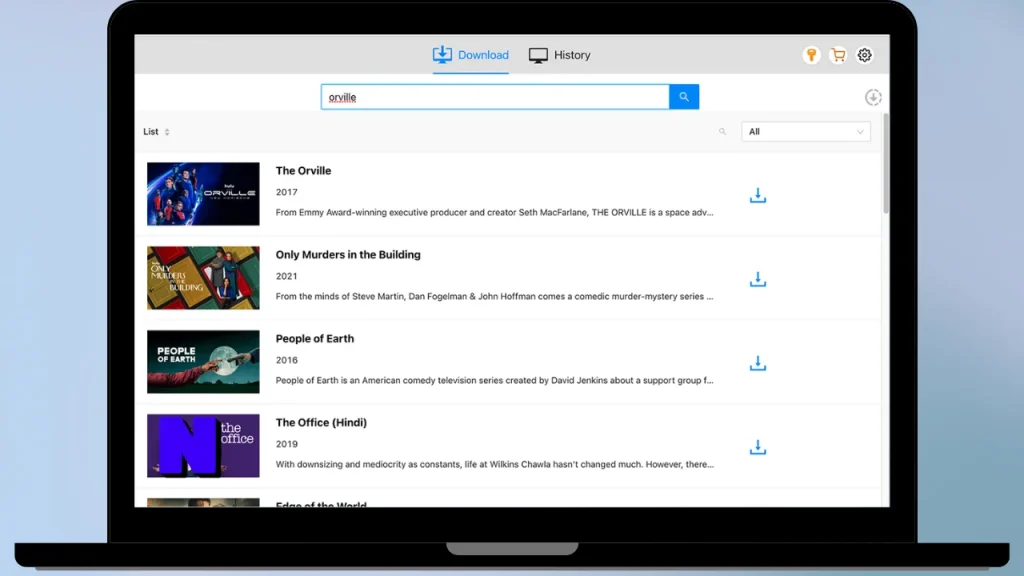Select Only Murders in the Building title
Image resolution: width=1024 pixels, height=576 pixels.
click(x=348, y=255)
